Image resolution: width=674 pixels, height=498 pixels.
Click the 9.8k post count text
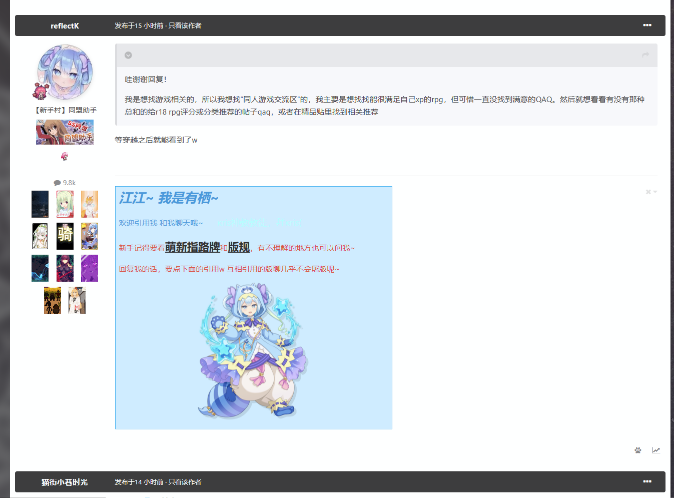click(x=69, y=183)
